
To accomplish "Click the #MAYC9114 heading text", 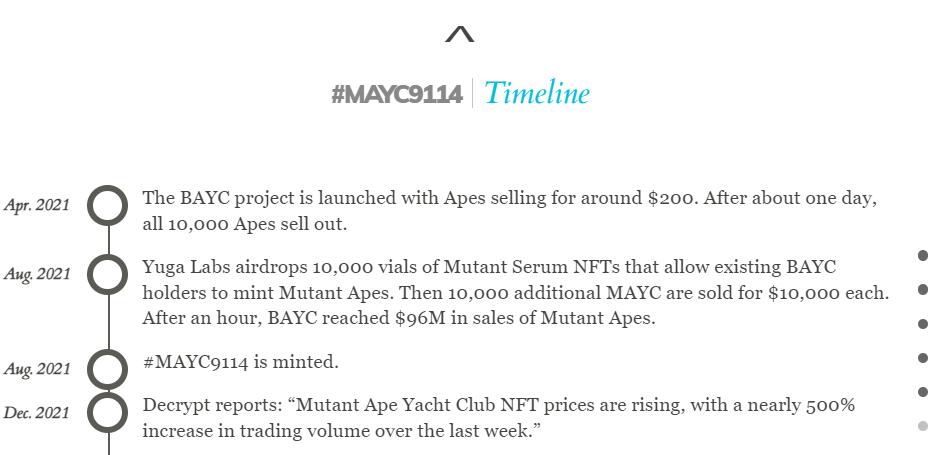I will [397, 95].
